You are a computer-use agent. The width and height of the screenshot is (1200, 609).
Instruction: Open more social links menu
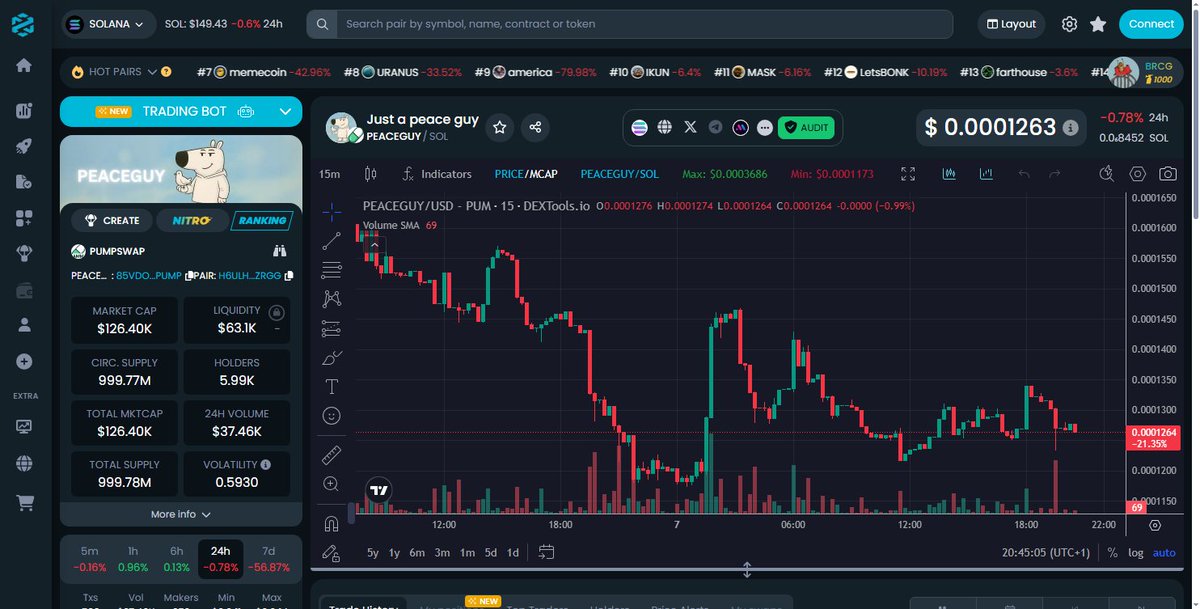click(x=765, y=128)
